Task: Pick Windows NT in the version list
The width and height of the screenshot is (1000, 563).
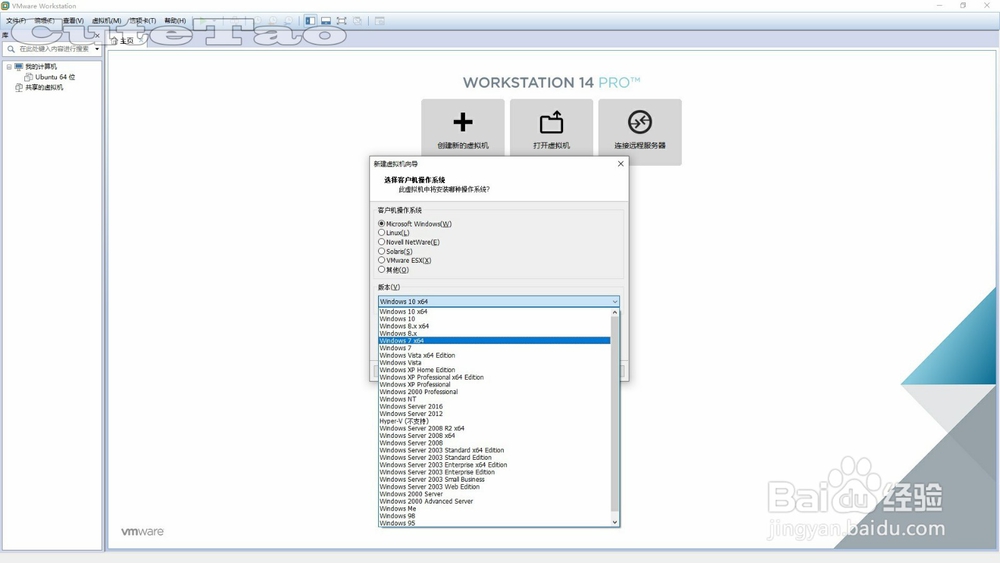Action: [494, 399]
